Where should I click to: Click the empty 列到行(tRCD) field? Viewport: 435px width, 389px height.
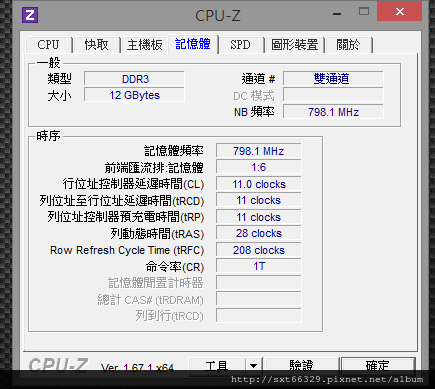click(x=259, y=315)
